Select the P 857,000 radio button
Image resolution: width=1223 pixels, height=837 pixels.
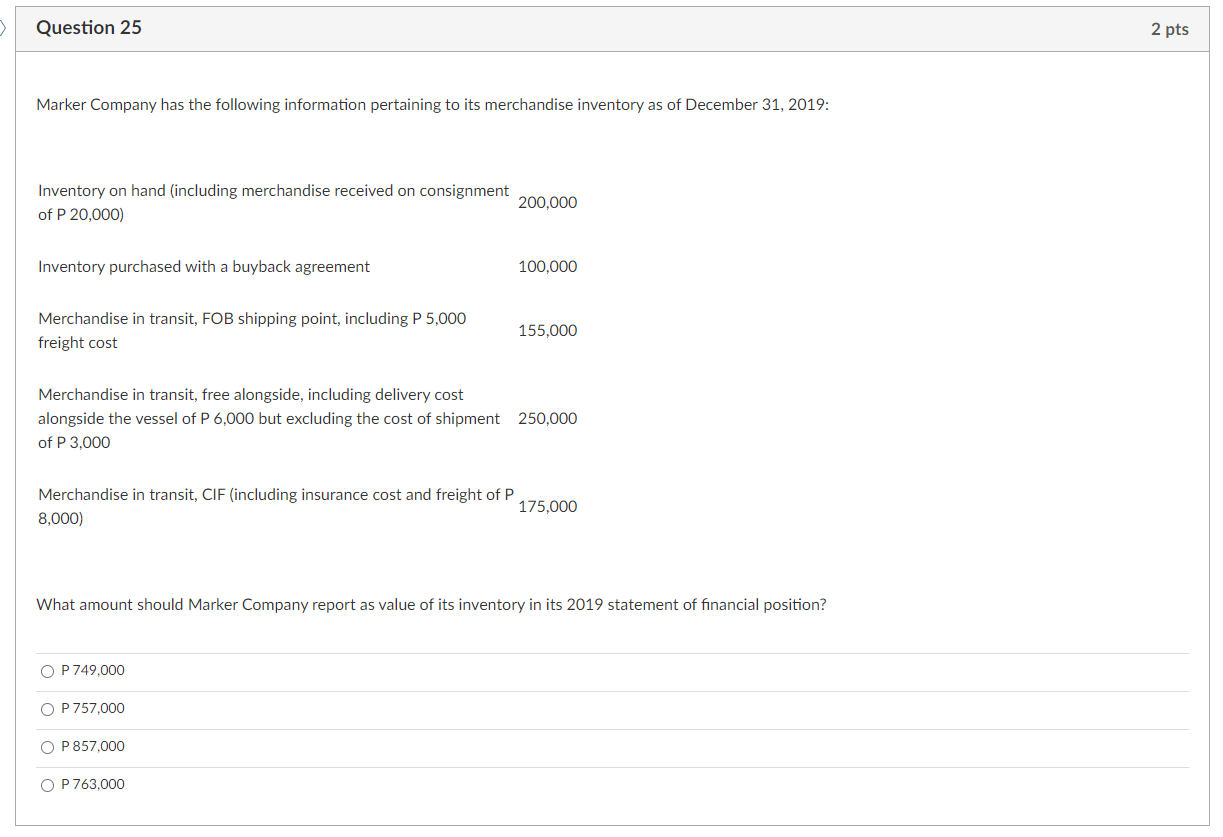pos(47,747)
